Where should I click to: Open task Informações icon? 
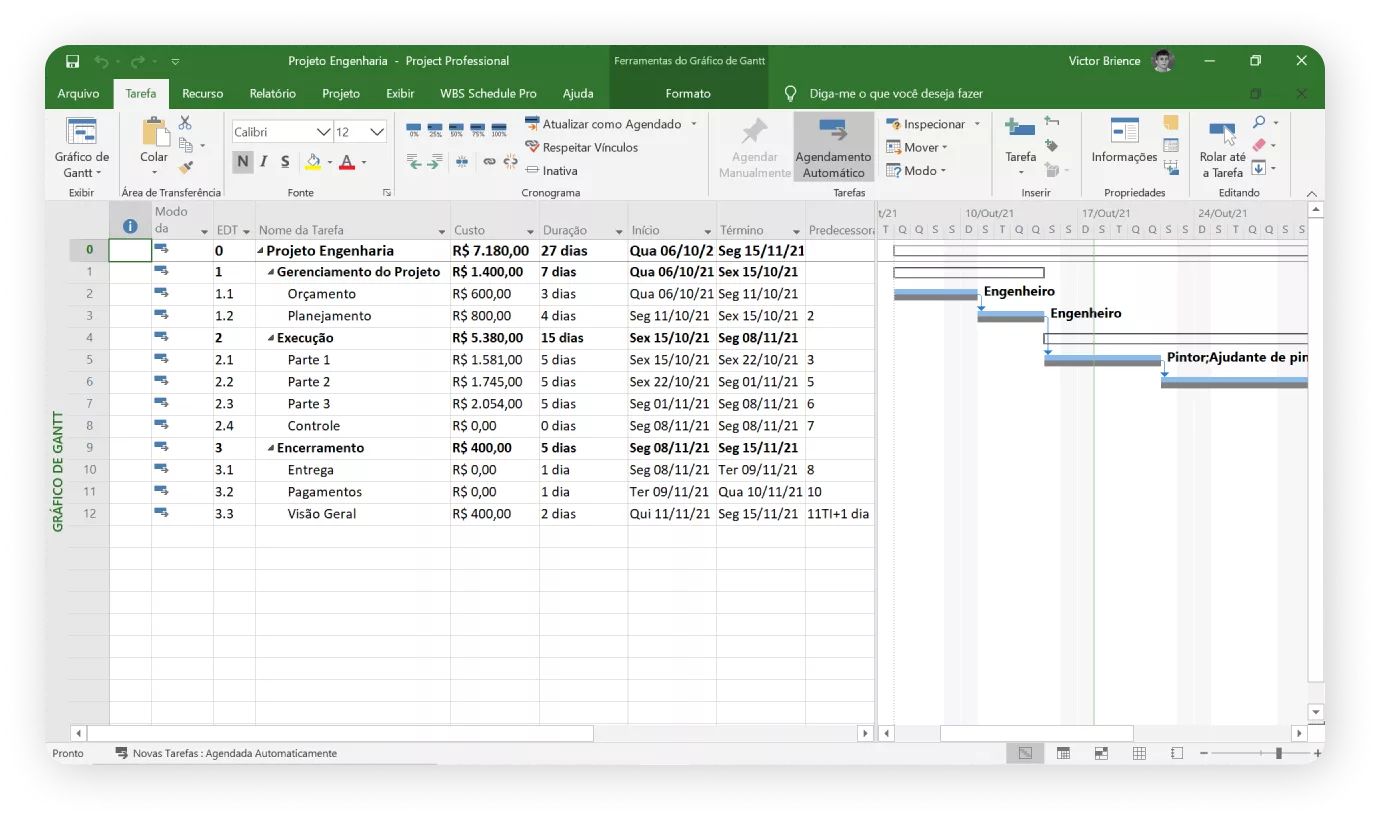(1124, 132)
